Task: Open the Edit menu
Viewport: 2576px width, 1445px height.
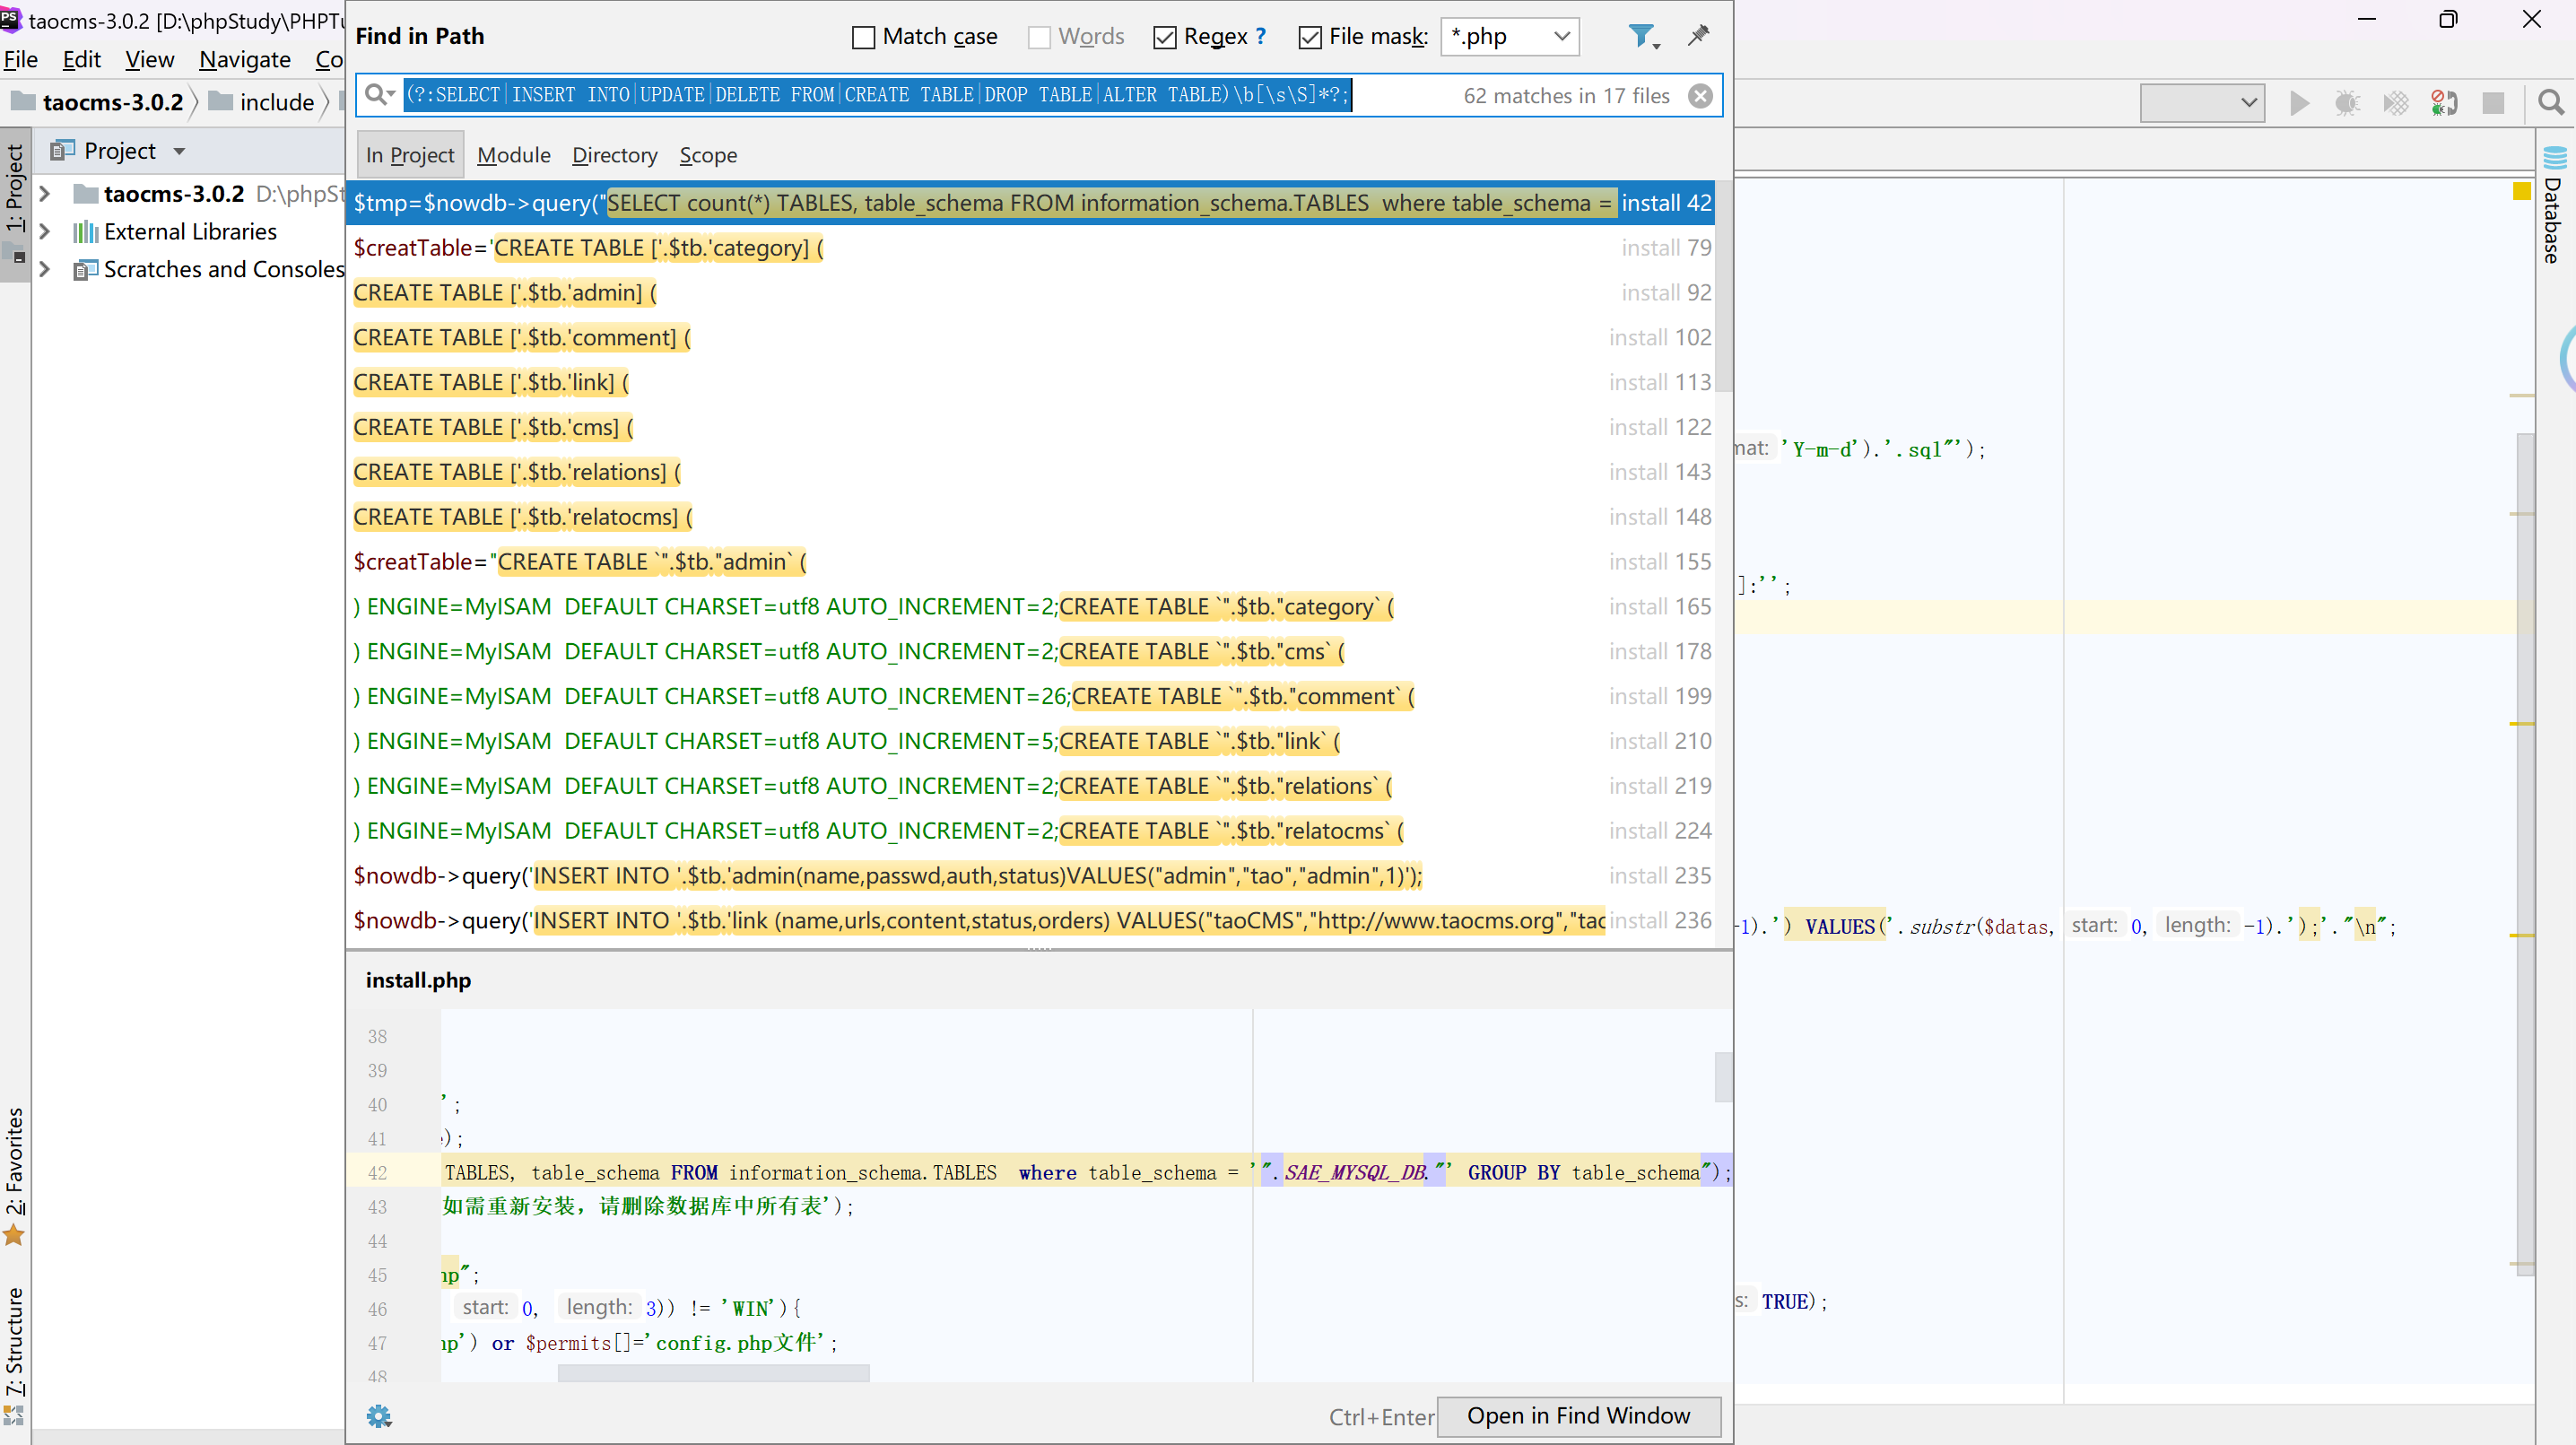Action: click(81, 59)
